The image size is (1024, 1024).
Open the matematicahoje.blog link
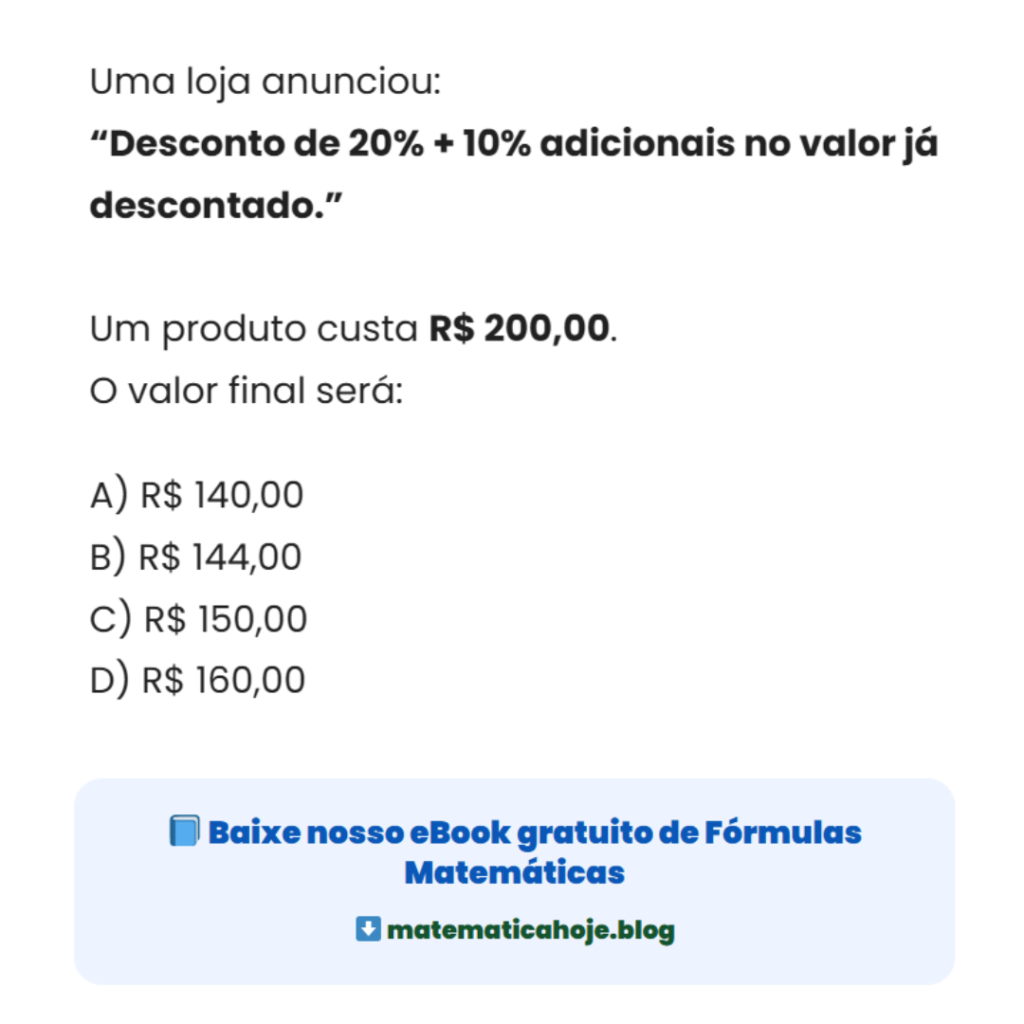530,931
